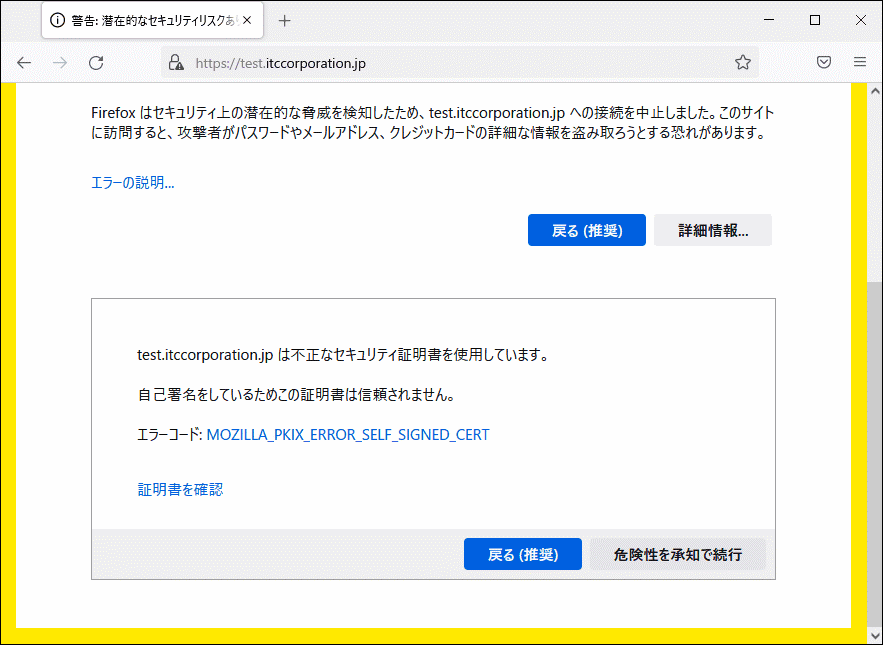883x645 pixels.
Task: Open a new tab with the plus button
Action: point(284,21)
